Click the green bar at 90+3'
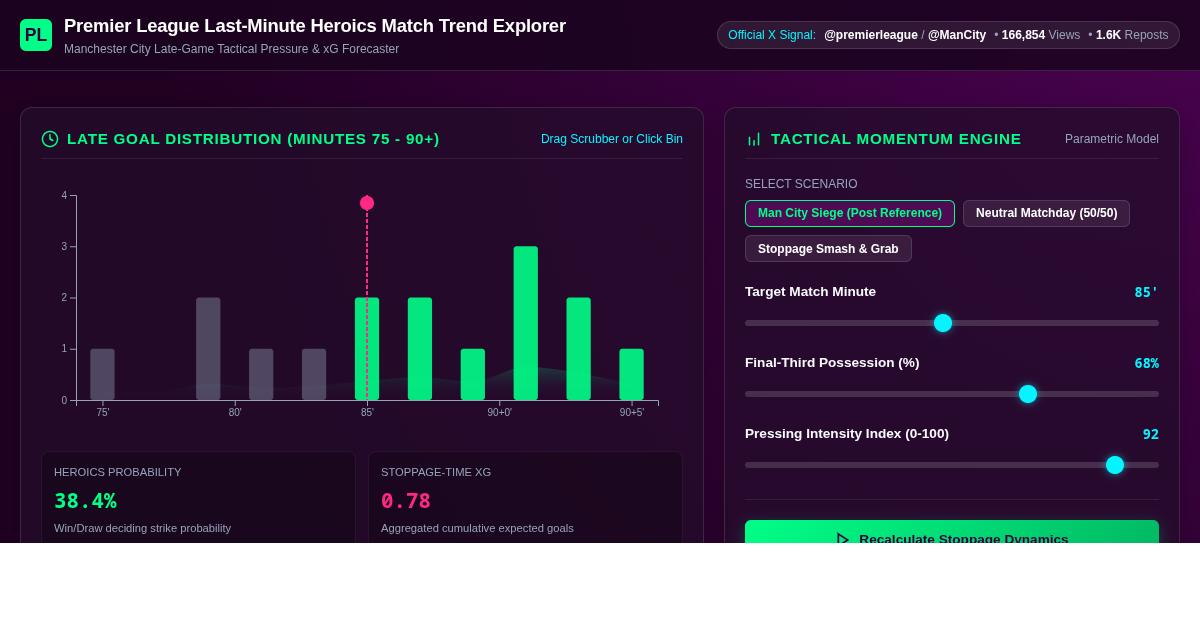Screen dimensions: 1200x630 click(579, 349)
